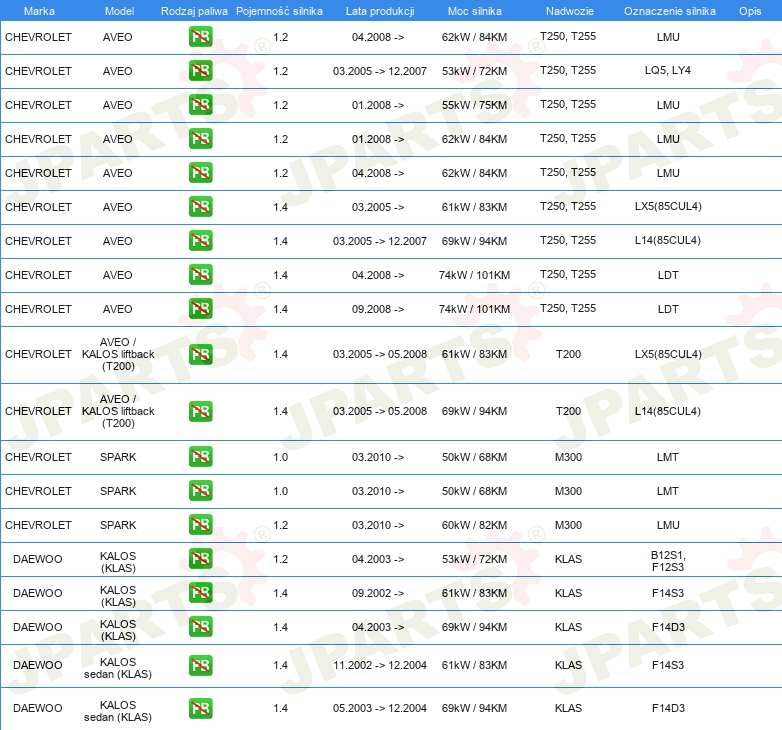Click the Opis column header

click(750, 11)
